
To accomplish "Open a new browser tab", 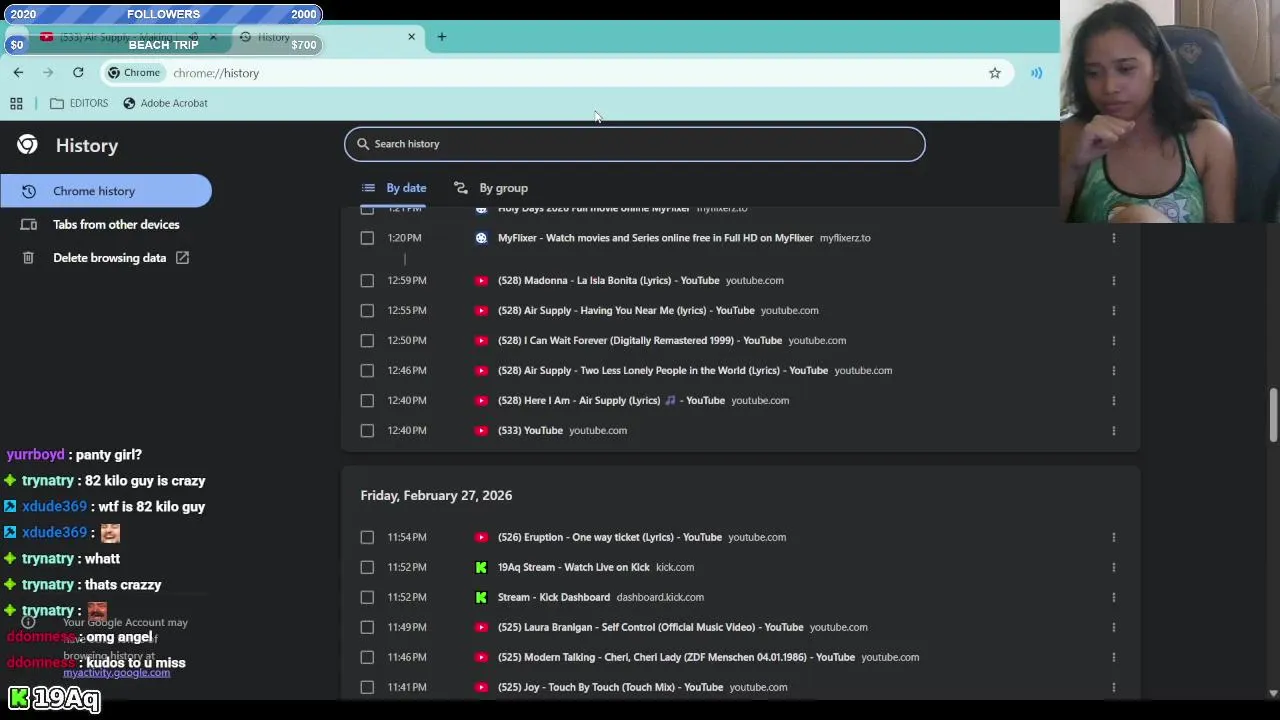I will tap(441, 37).
